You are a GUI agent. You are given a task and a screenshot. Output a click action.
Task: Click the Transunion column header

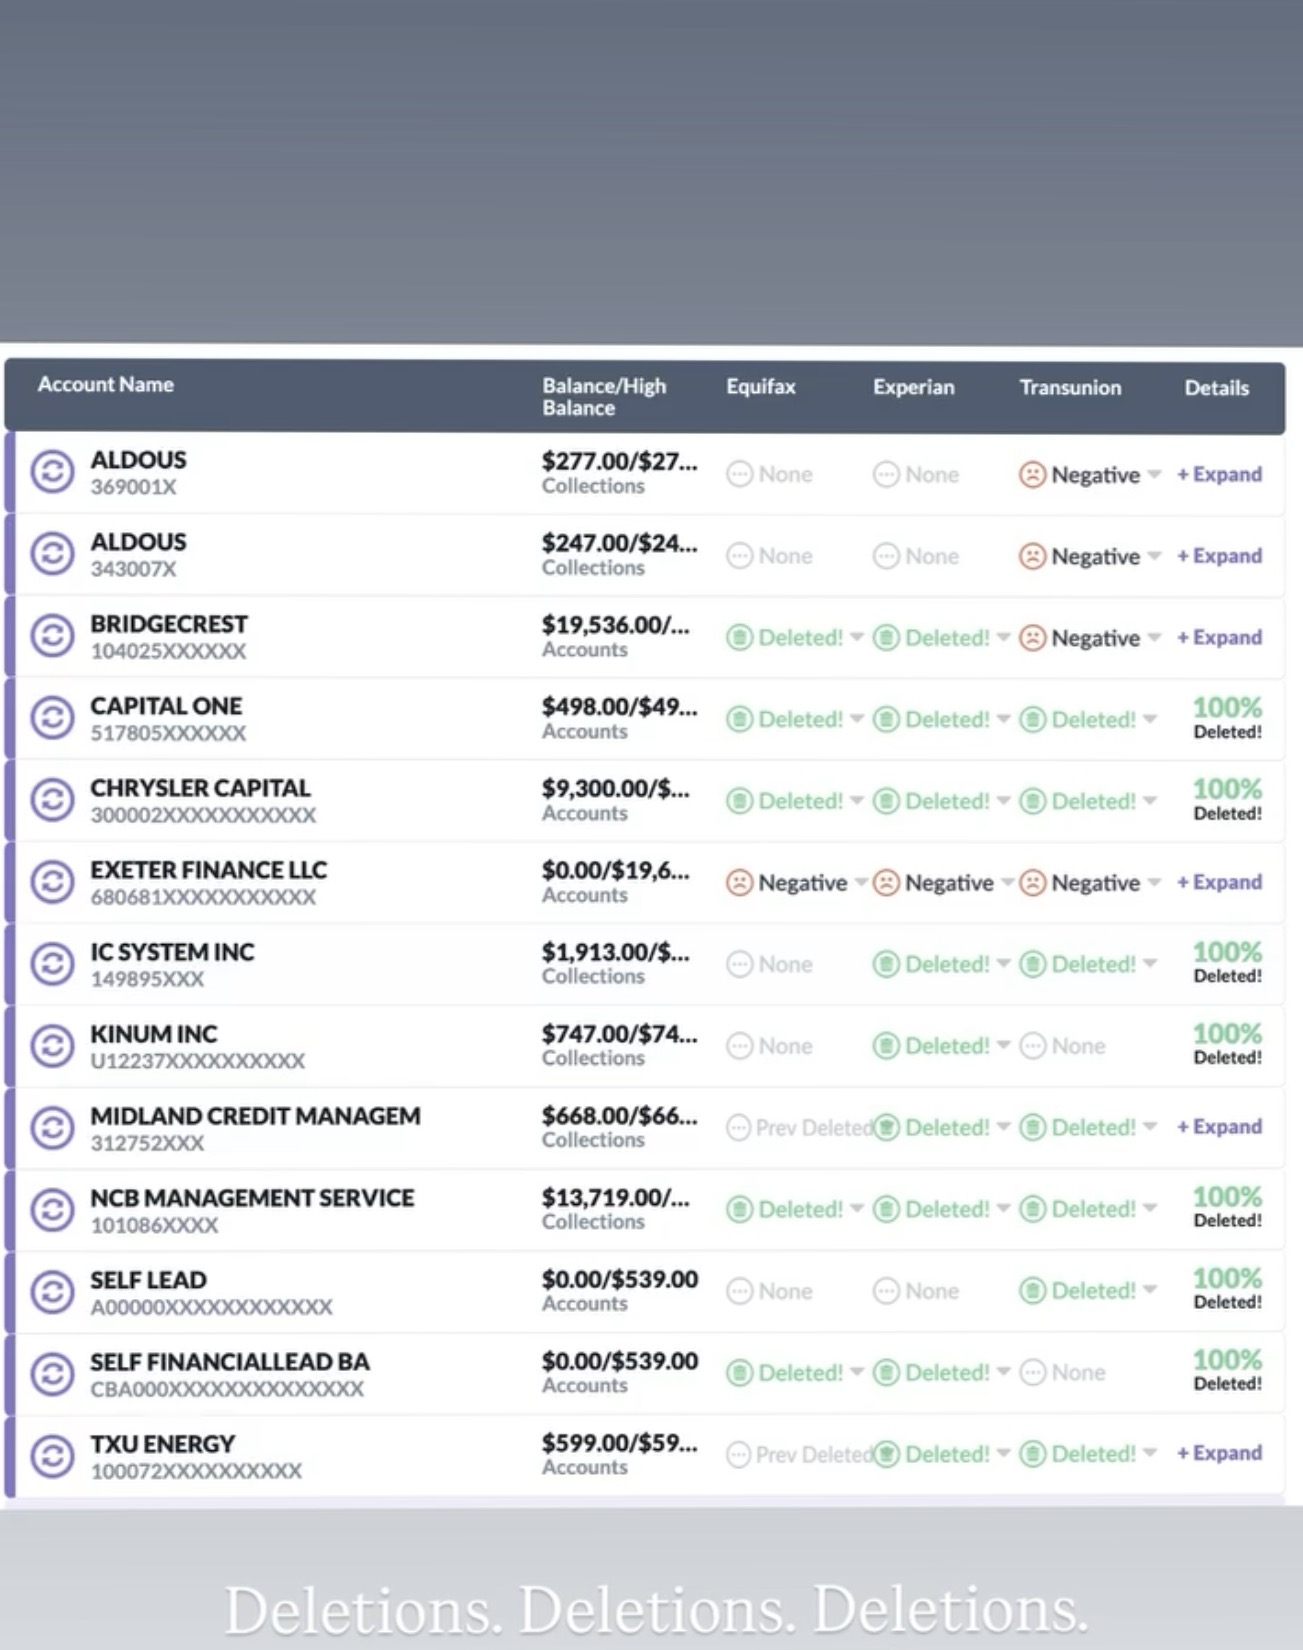point(1070,387)
